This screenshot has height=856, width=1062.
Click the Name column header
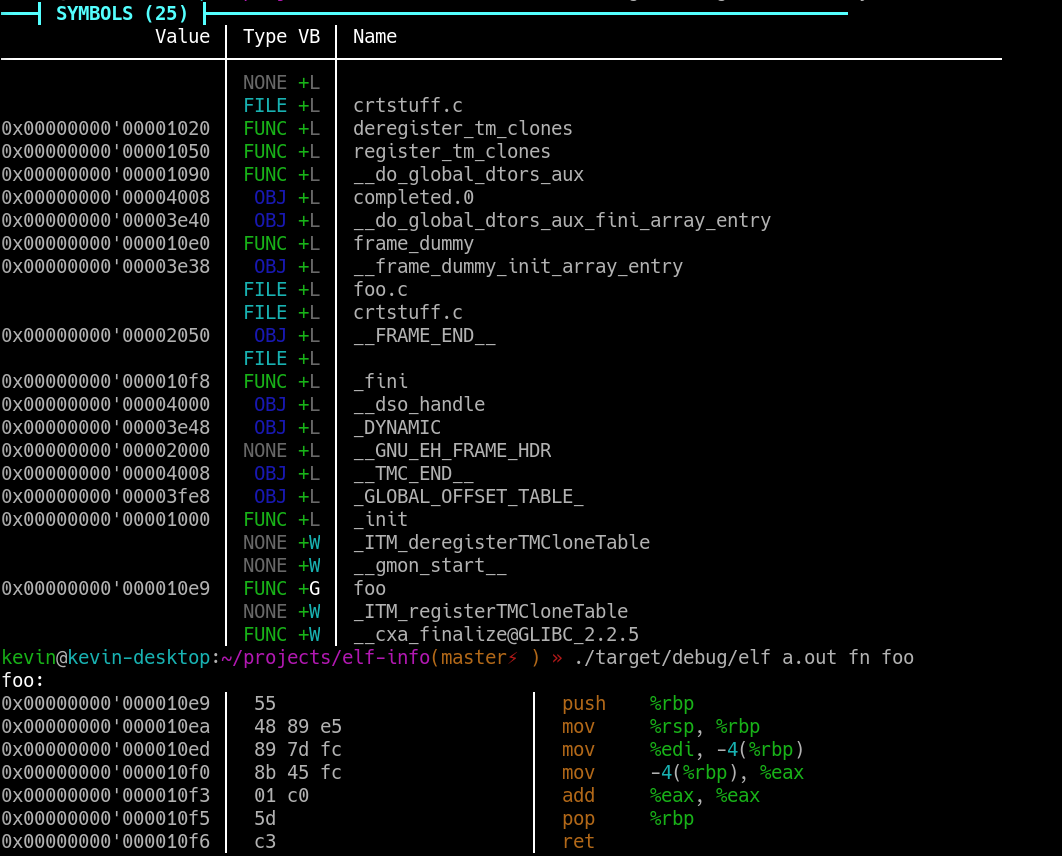coord(375,37)
